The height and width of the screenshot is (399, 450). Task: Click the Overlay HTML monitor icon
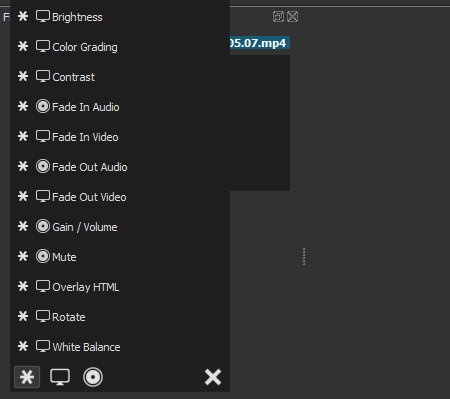tap(43, 286)
